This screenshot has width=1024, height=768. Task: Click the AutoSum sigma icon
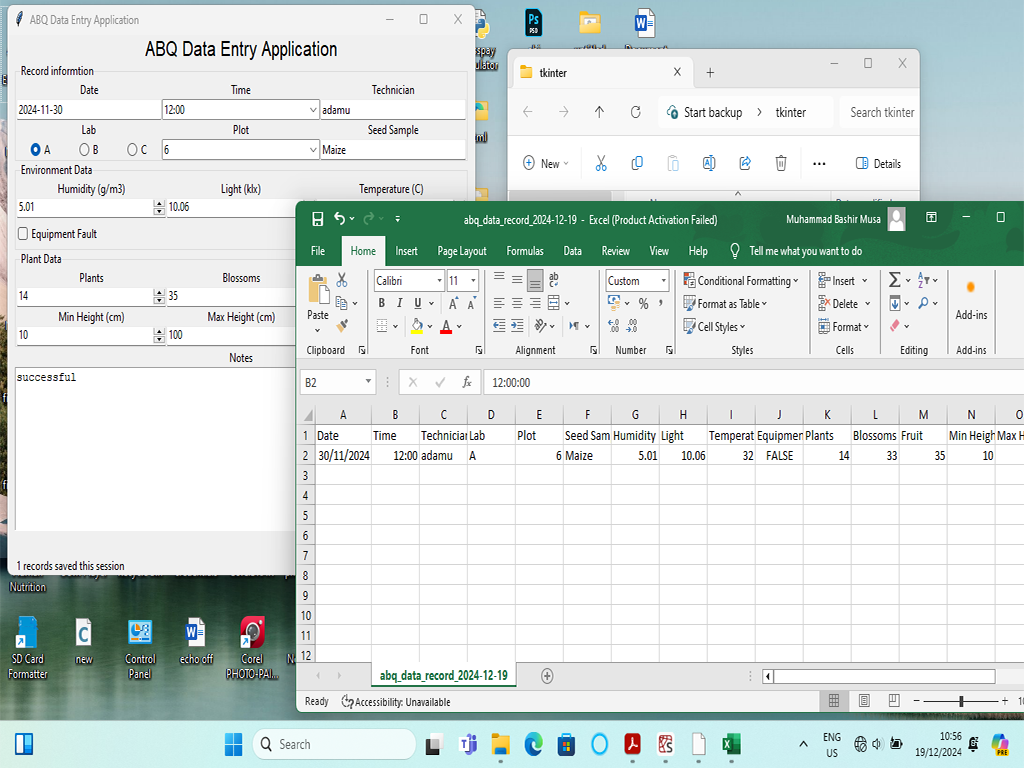(x=895, y=281)
